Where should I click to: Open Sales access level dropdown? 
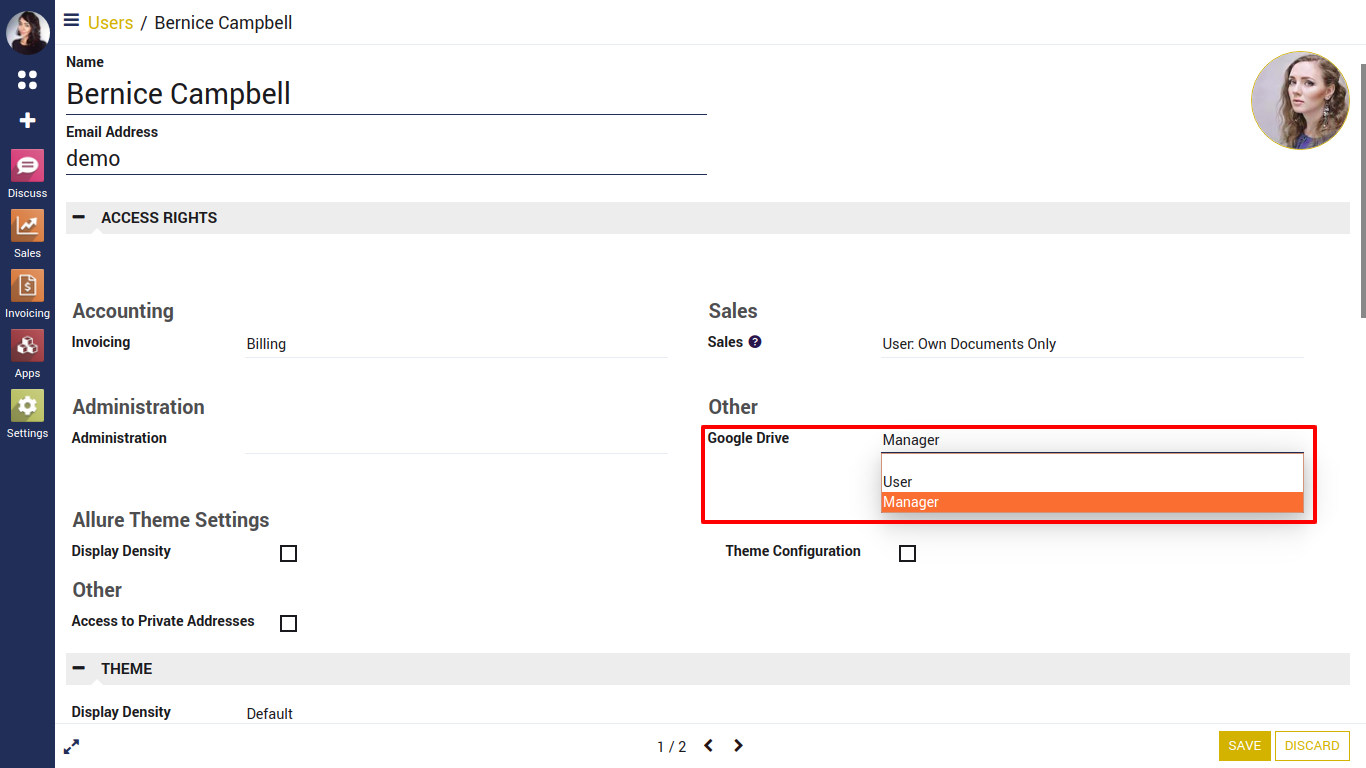[x=1092, y=344]
